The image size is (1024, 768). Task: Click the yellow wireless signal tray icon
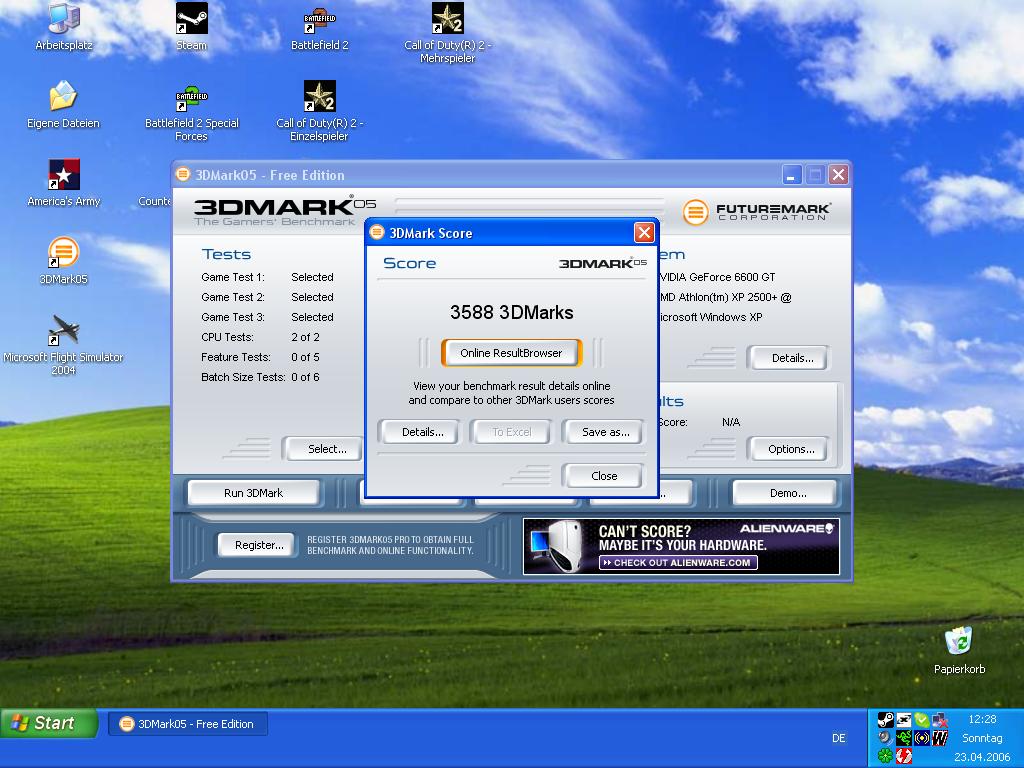(921, 738)
